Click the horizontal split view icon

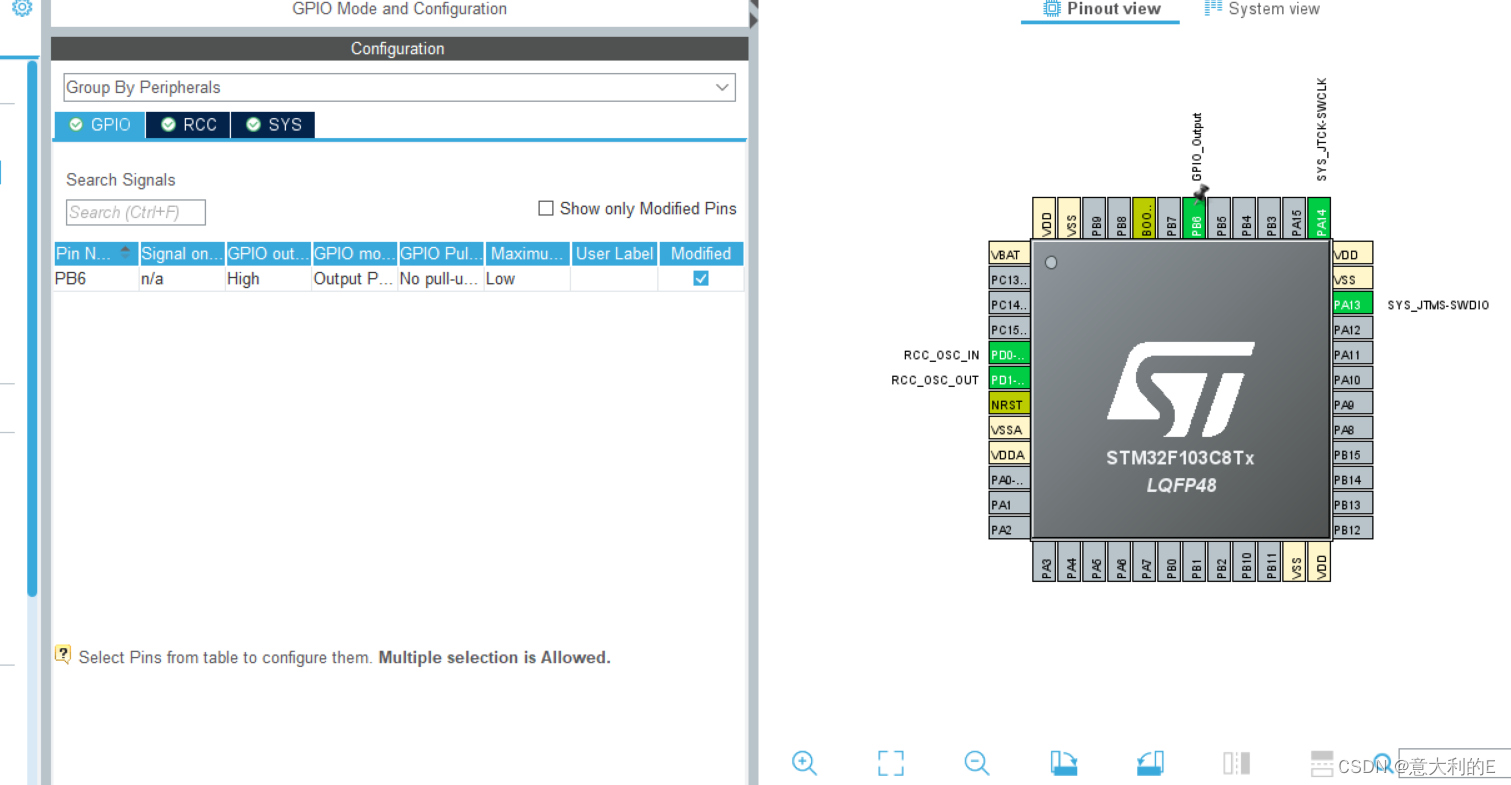1322,763
